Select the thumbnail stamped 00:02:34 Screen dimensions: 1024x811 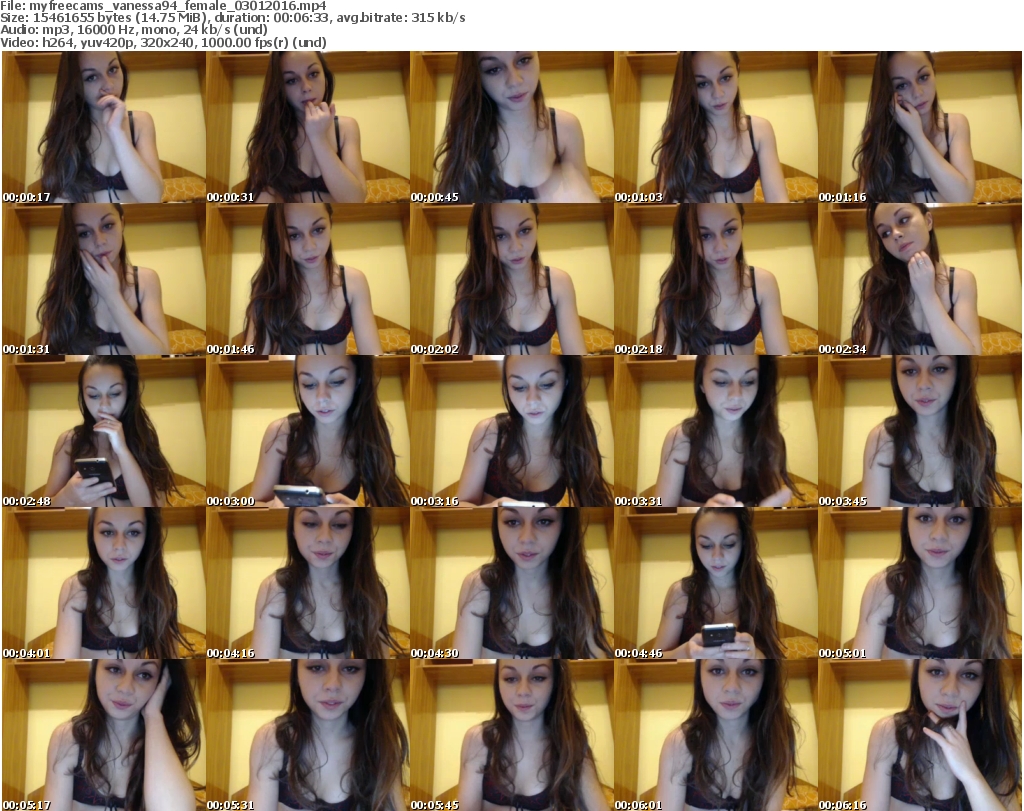point(920,279)
